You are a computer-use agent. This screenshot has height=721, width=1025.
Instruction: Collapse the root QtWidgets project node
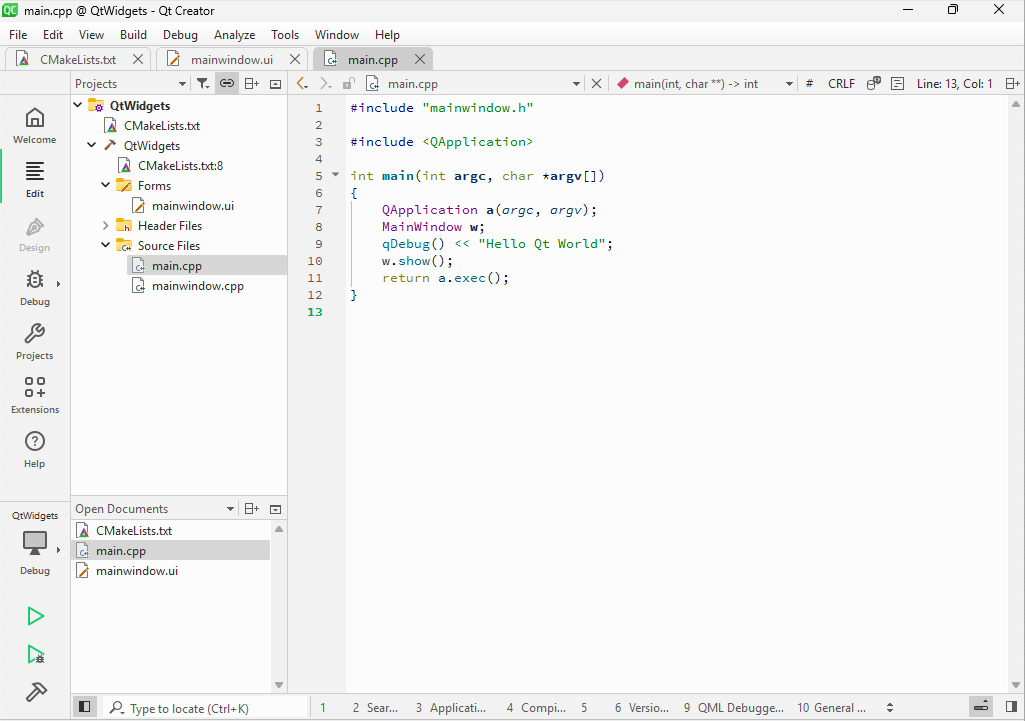pos(78,105)
